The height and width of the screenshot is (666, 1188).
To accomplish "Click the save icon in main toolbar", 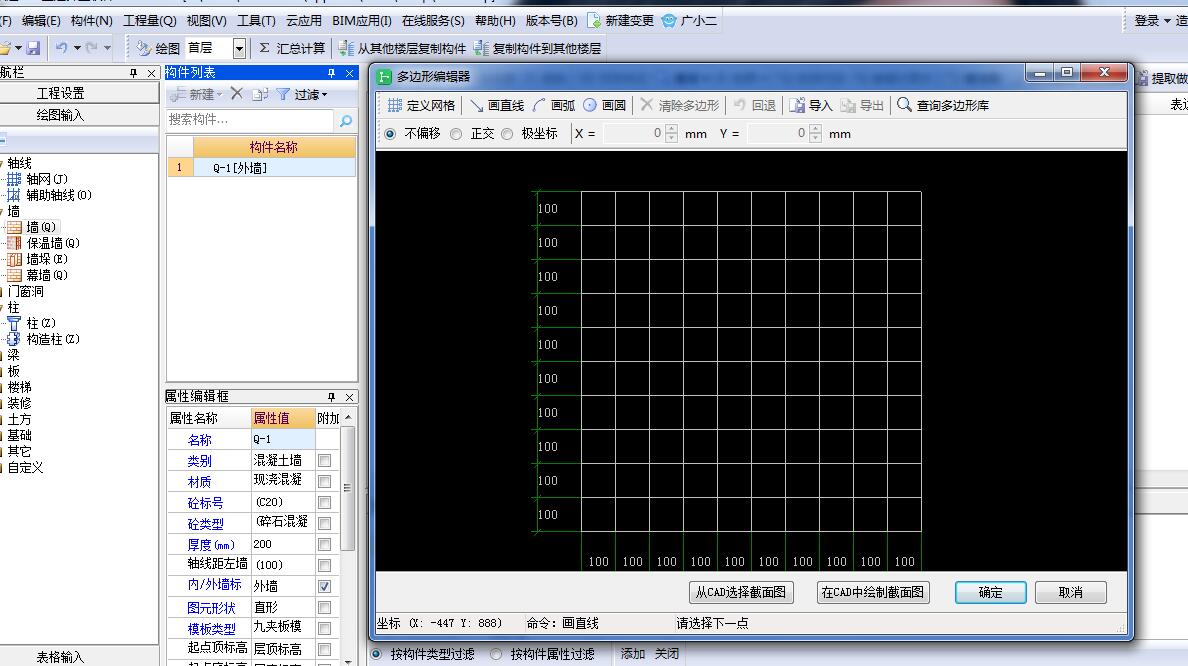I will point(33,48).
